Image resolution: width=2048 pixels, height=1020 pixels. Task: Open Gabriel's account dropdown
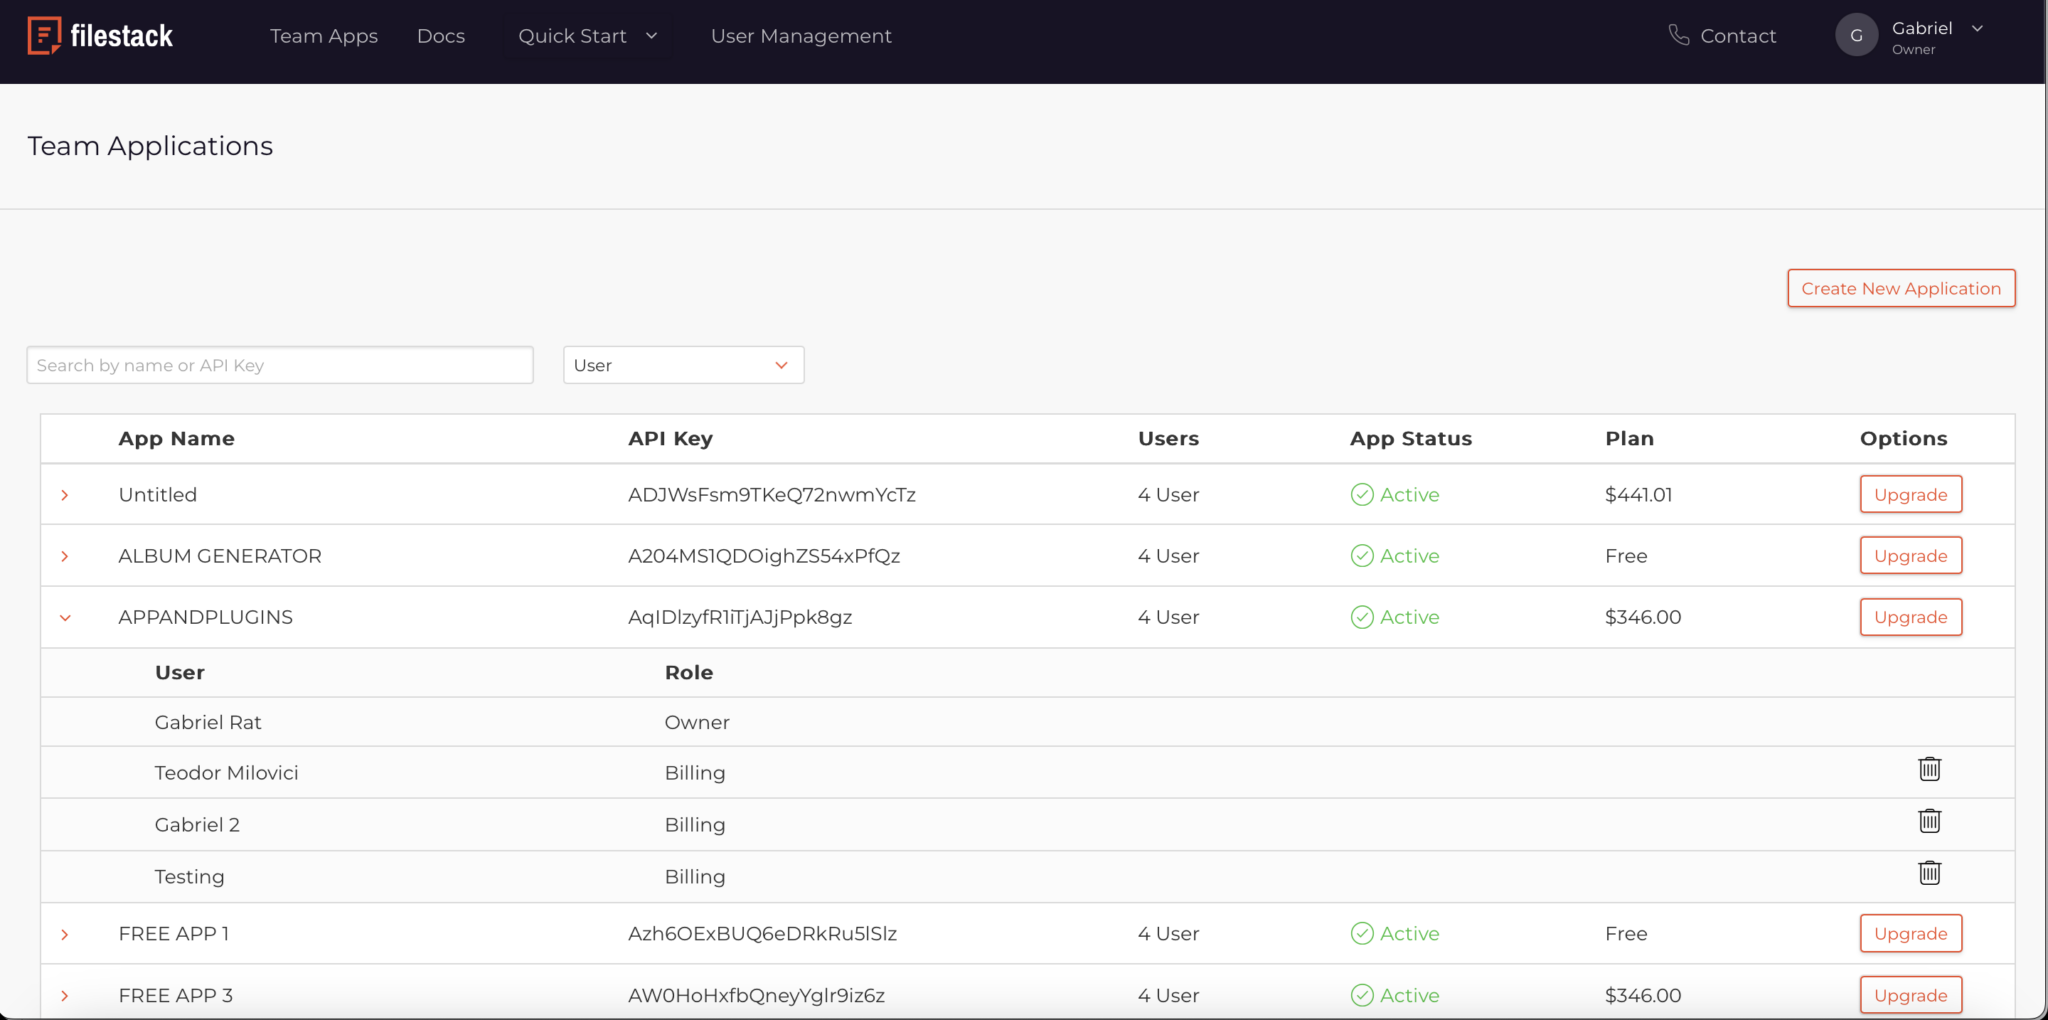(x=1977, y=29)
